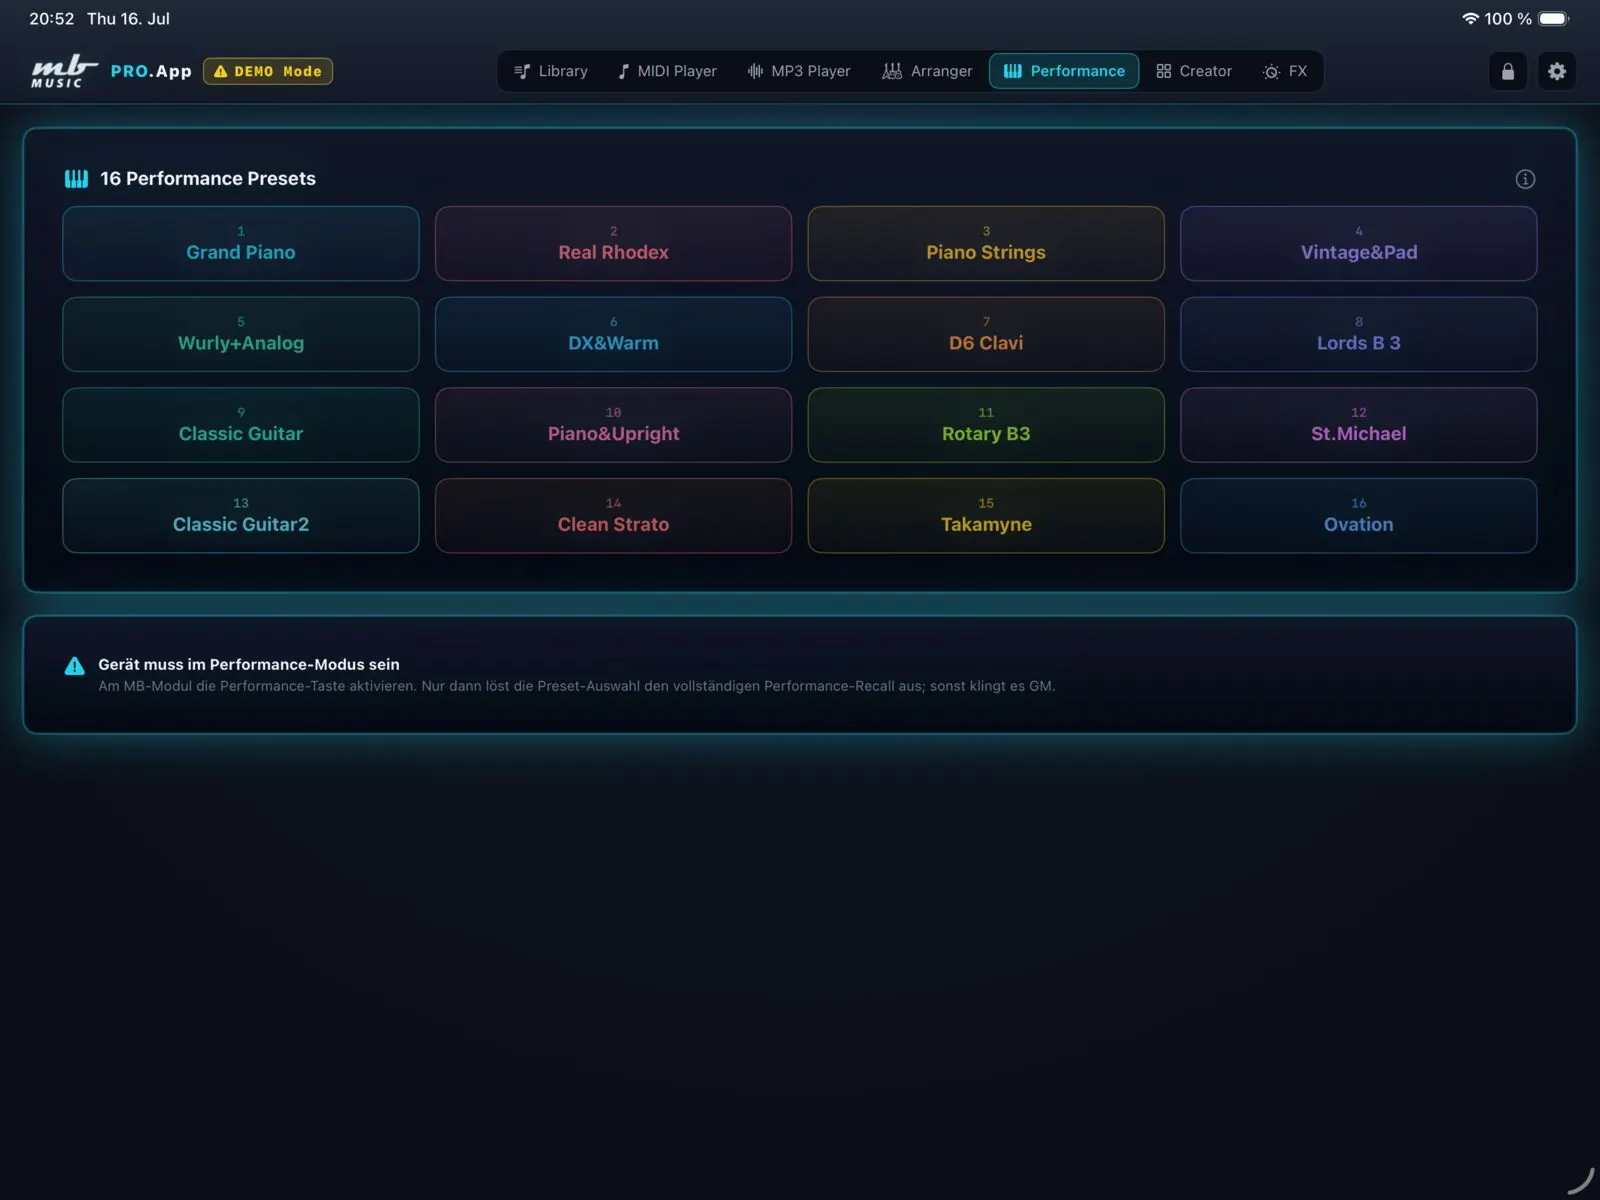Click the info icon in the presets panel

(x=1525, y=179)
